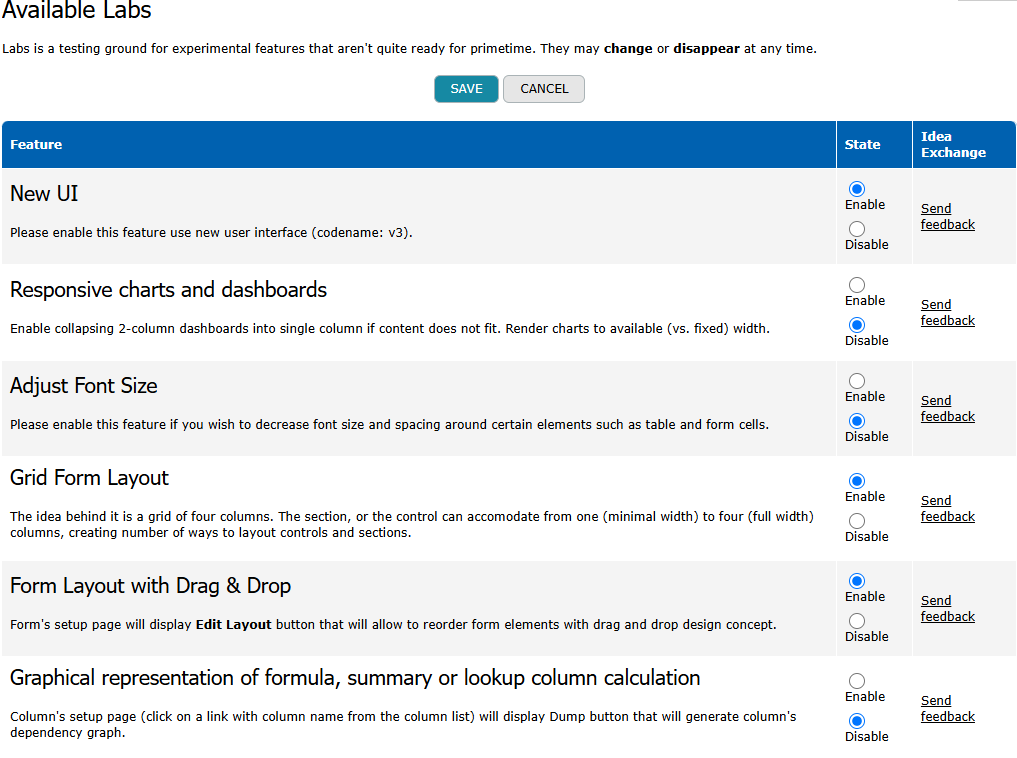Screen dimensions: 1017x758
Task: Send feedback for Adjust Font Size
Action: click(948, 409)
